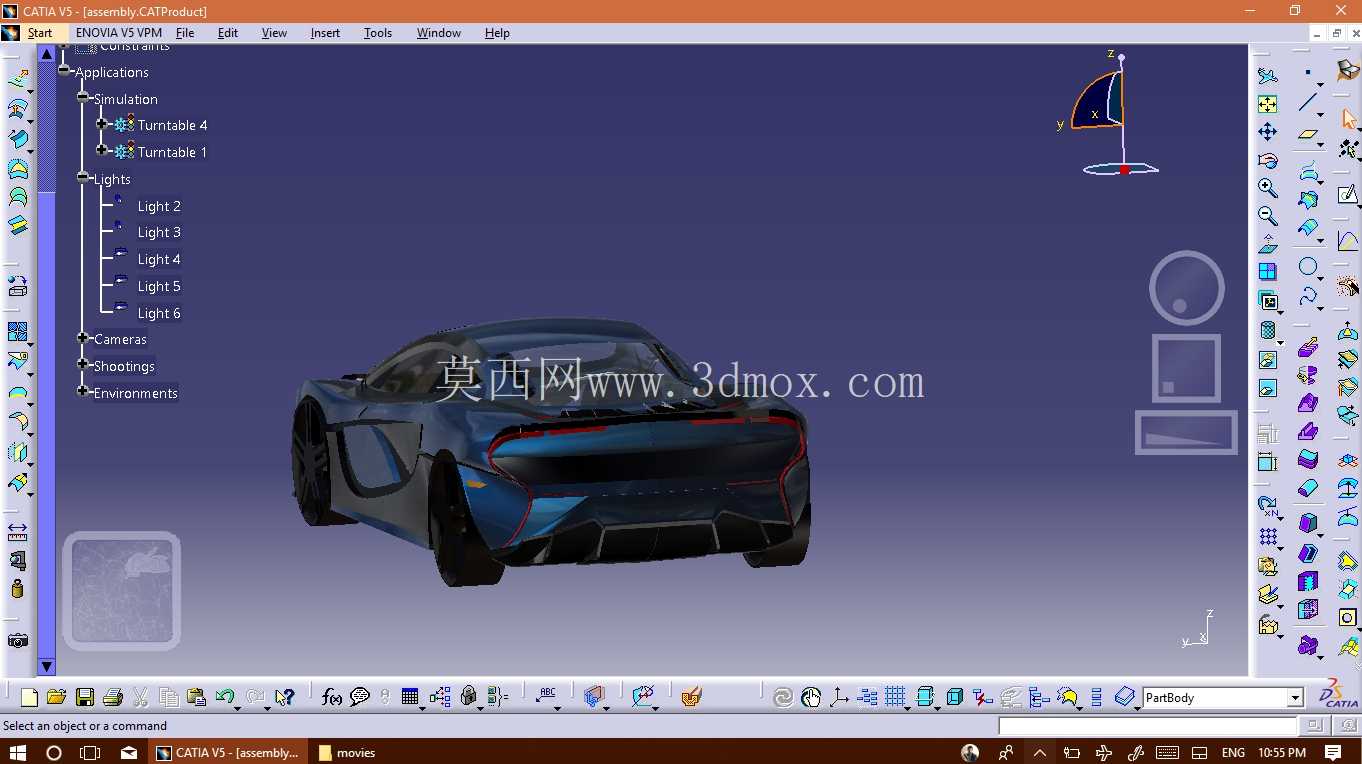Click the Print icon
The height and width of the screenshot is (764, 1362).
[x=113, y=697]
